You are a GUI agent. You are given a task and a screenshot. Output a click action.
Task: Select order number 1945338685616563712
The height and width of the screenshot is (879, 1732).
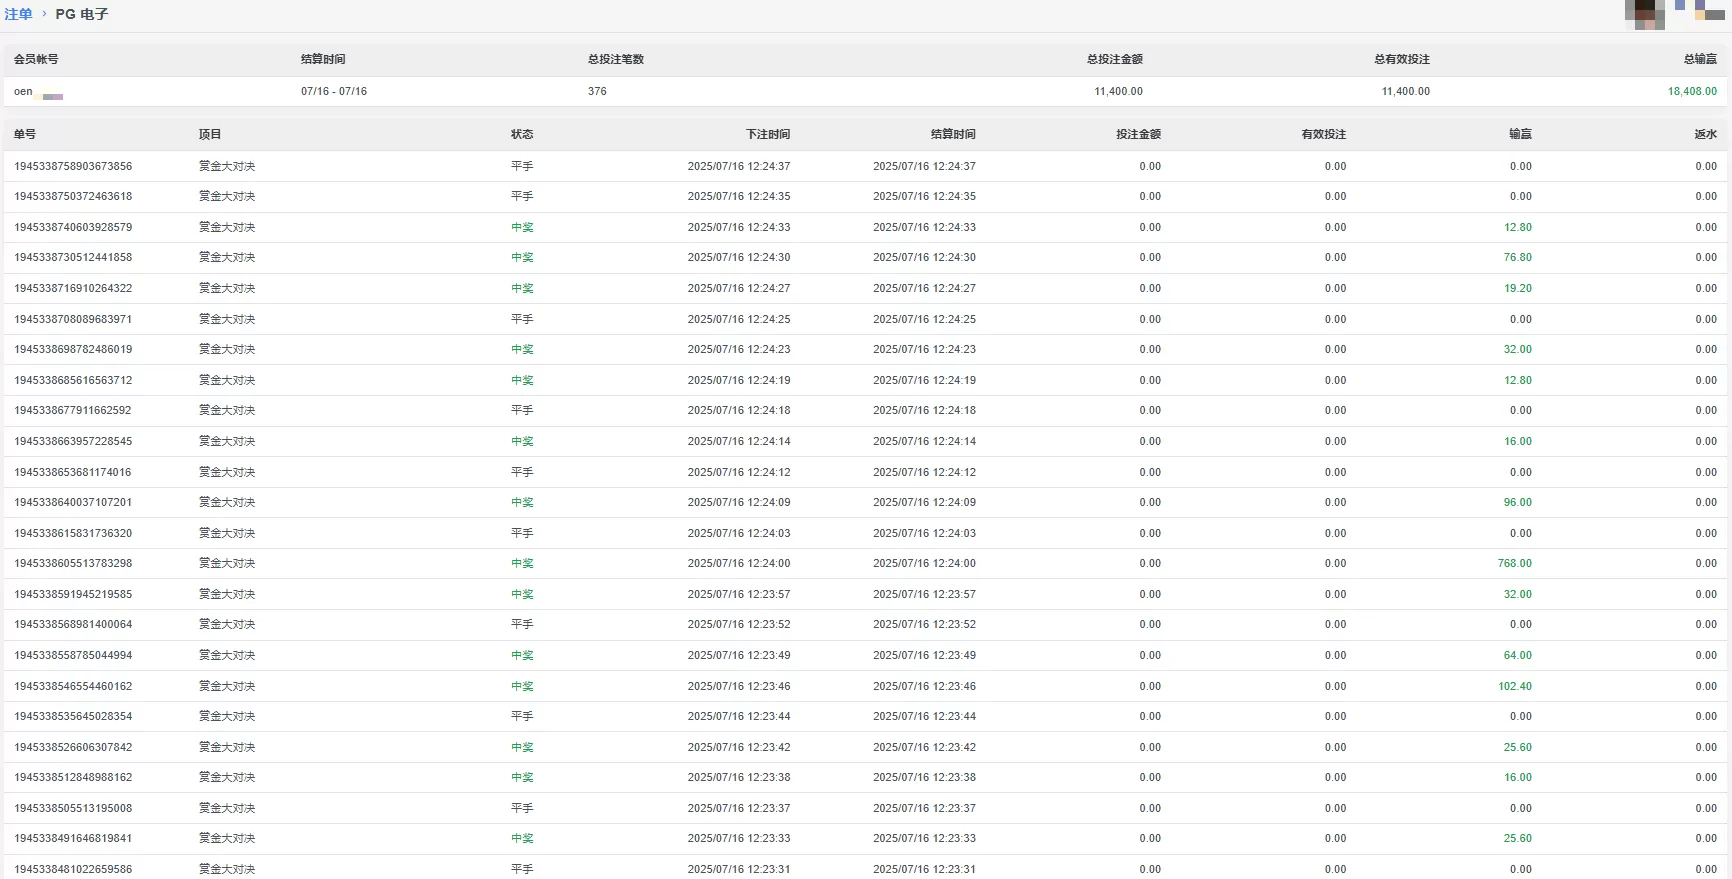pyautogui.click(x=73, y=380)
